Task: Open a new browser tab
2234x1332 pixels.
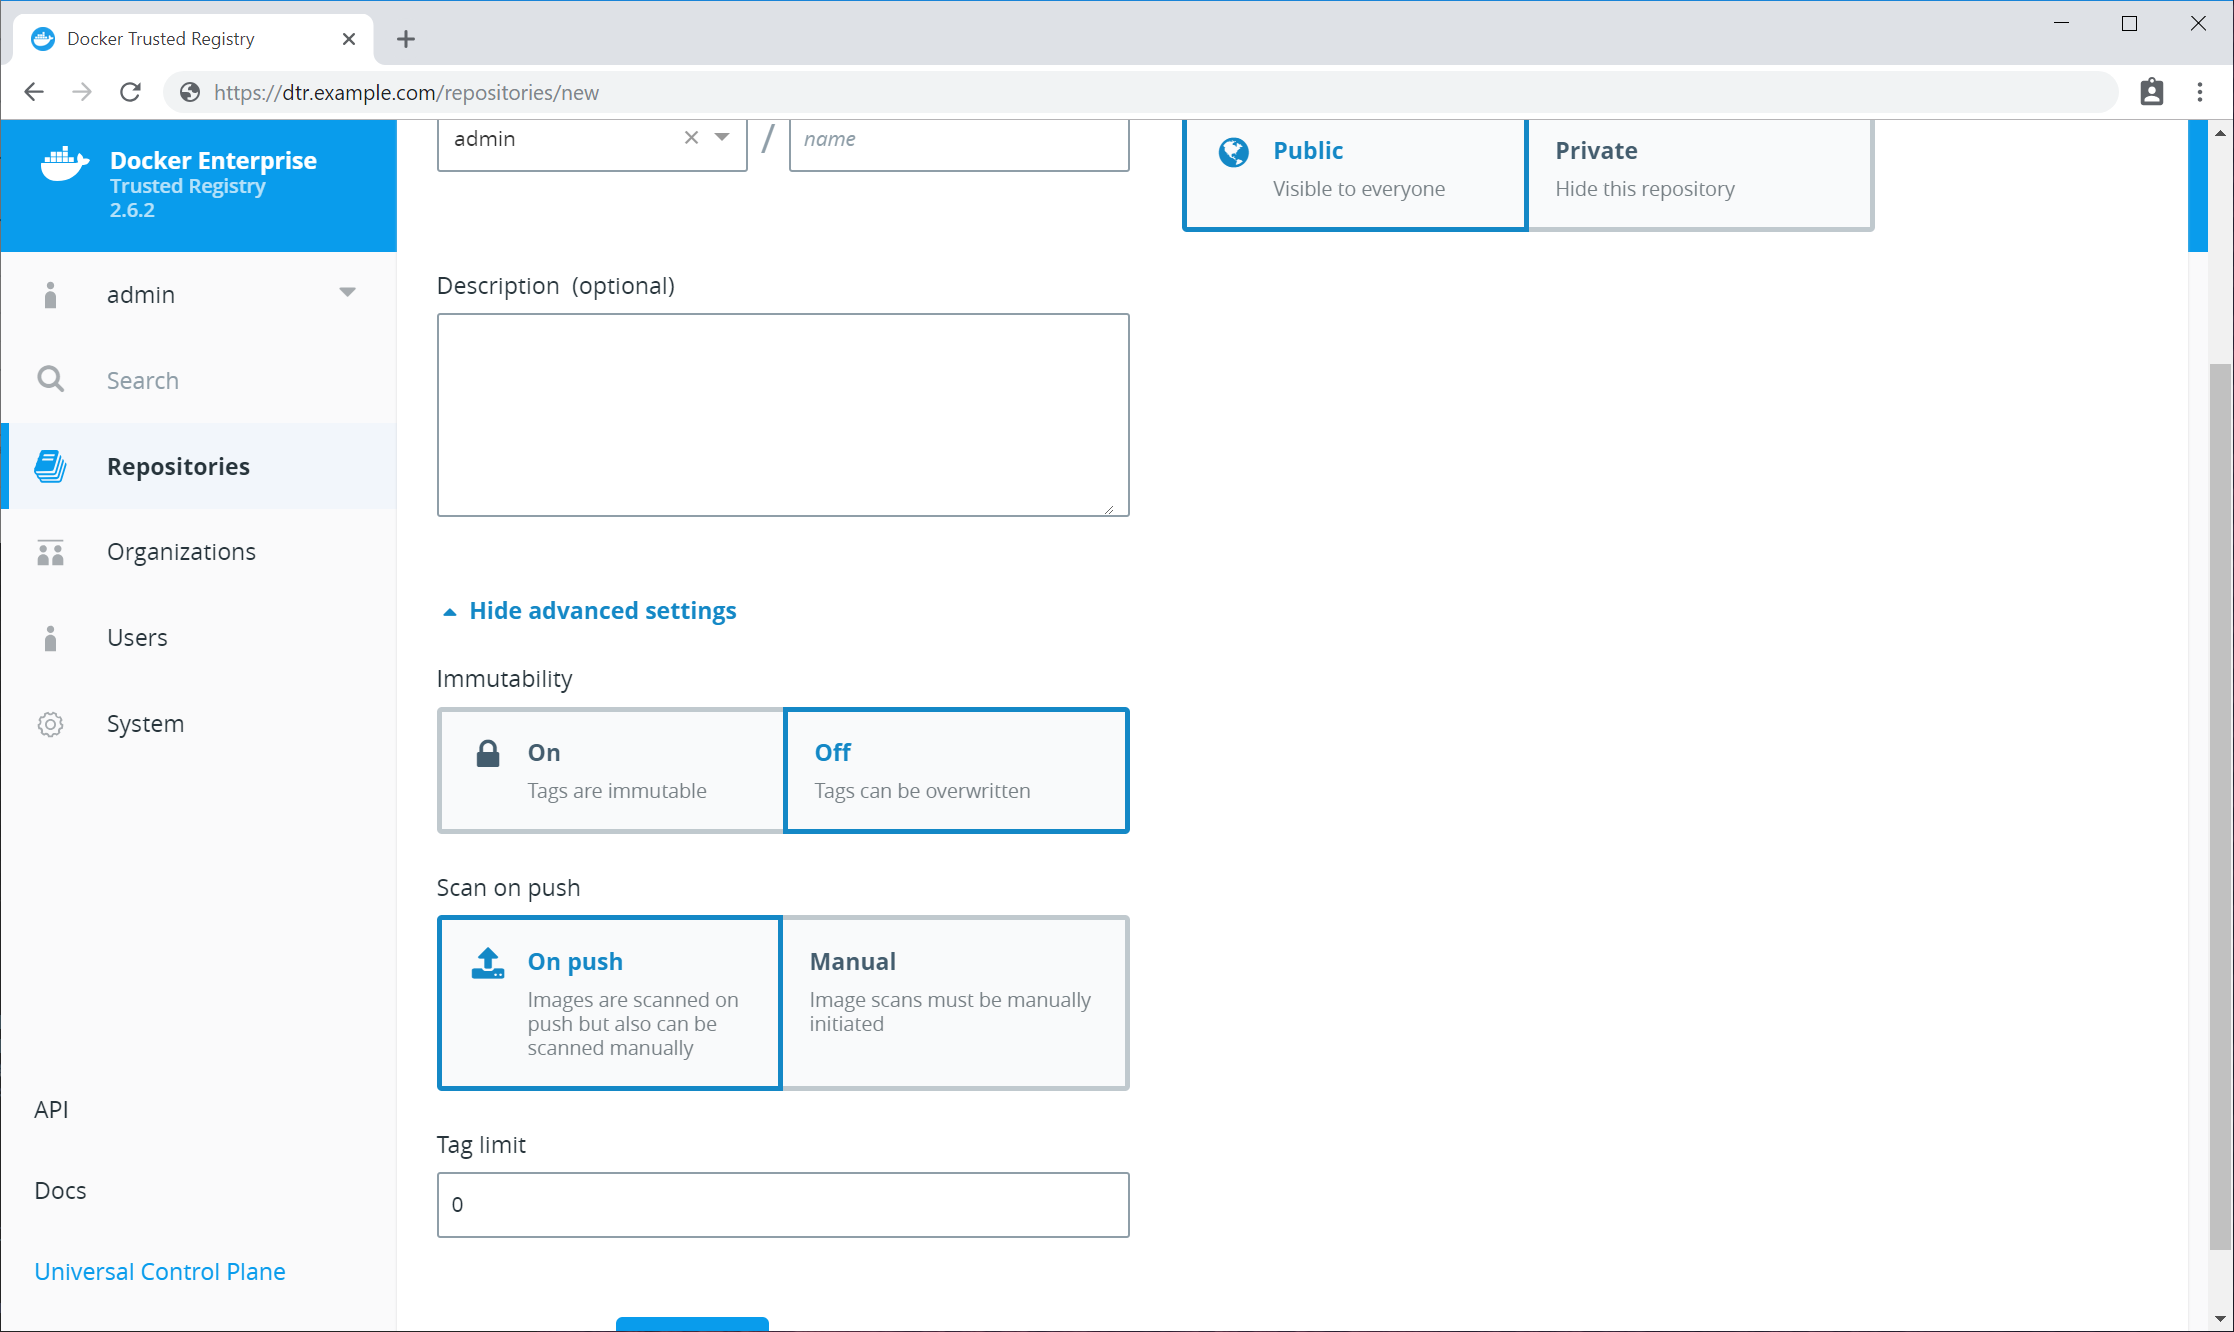Action: (405, 39)
